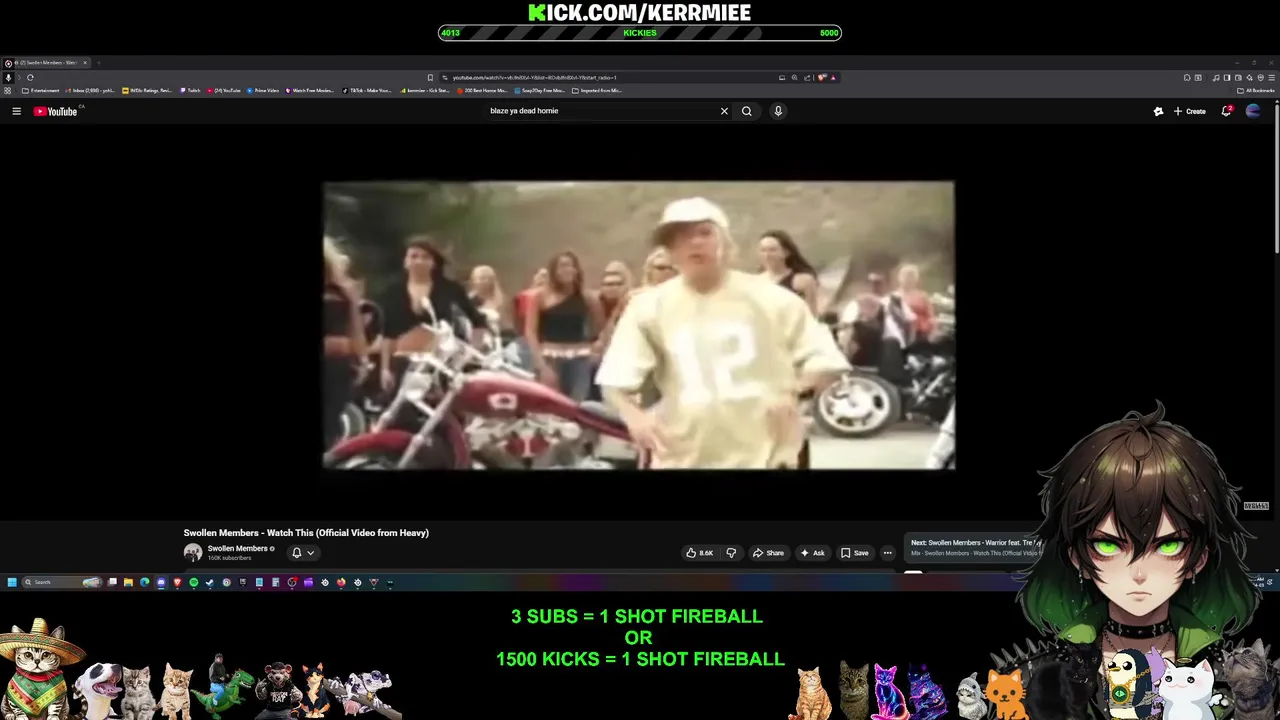
Task: Open Prime Video bookmark
Action: (263, 90)
